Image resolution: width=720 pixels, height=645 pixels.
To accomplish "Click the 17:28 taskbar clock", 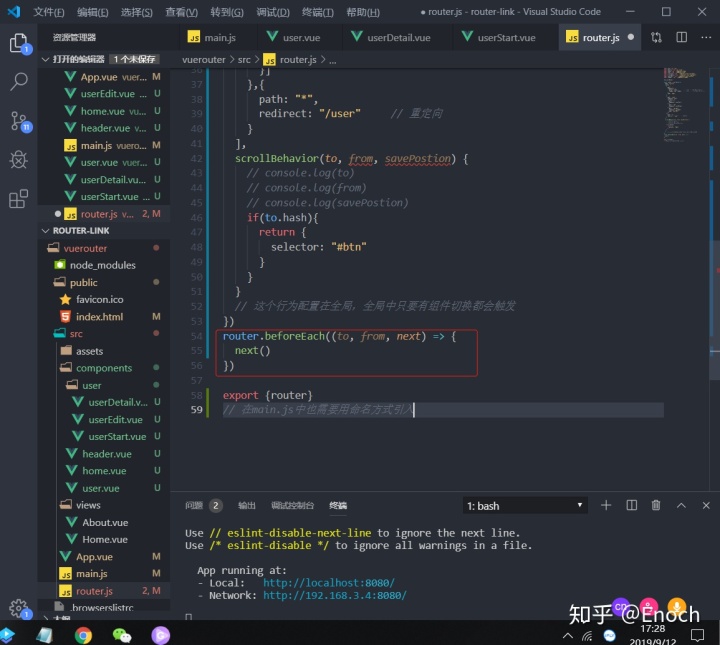I will 652,628.
